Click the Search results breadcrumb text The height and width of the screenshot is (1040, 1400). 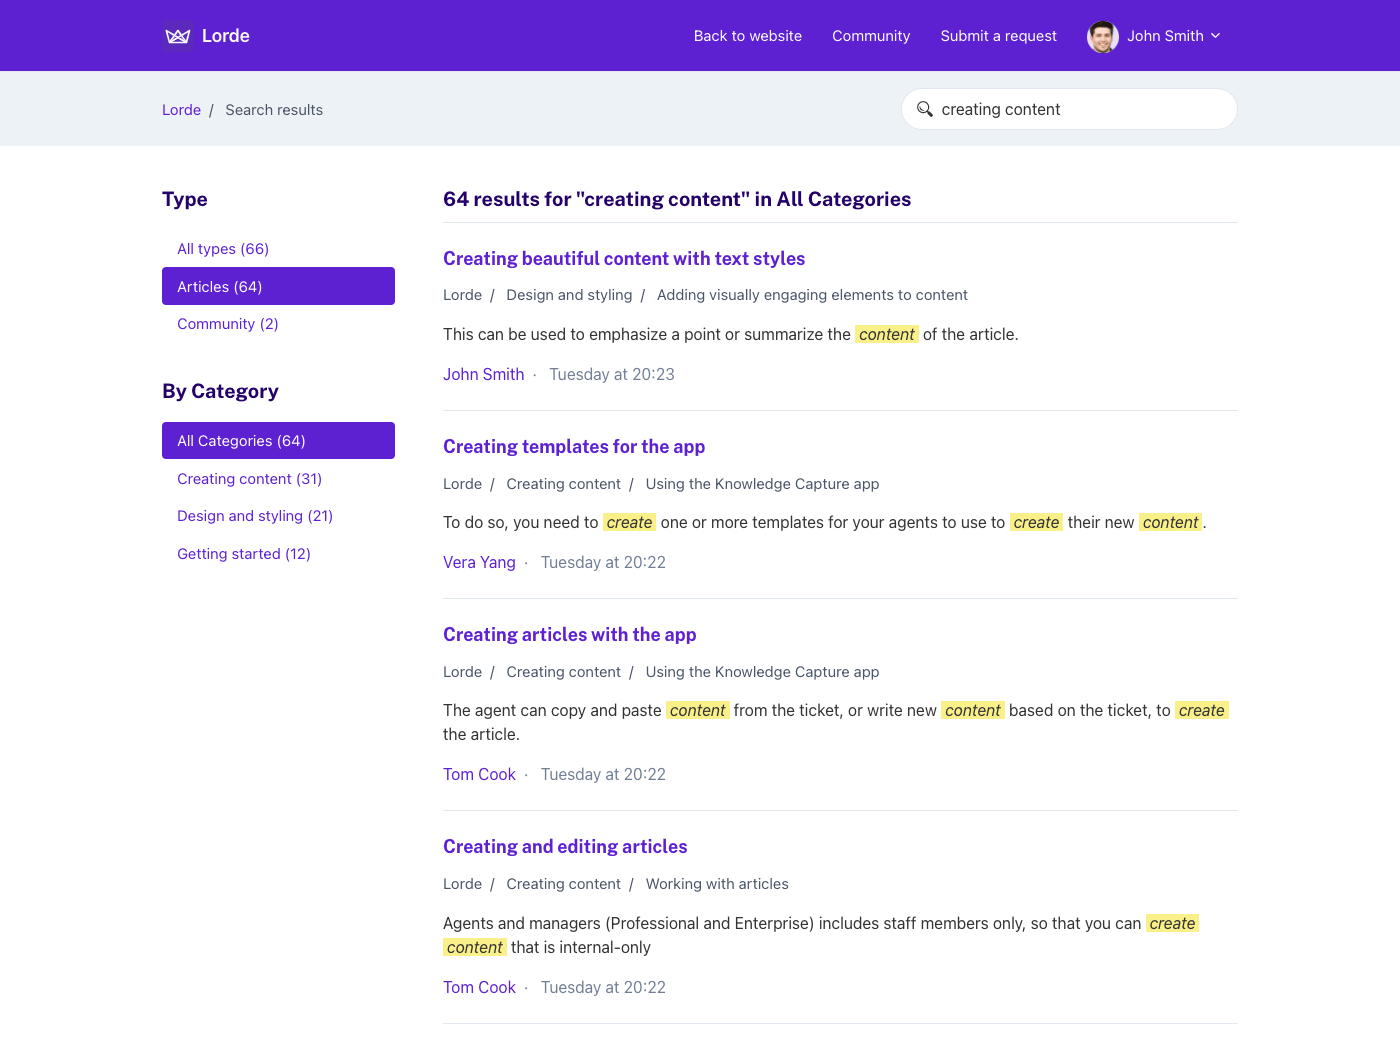(x=274, y=110)
